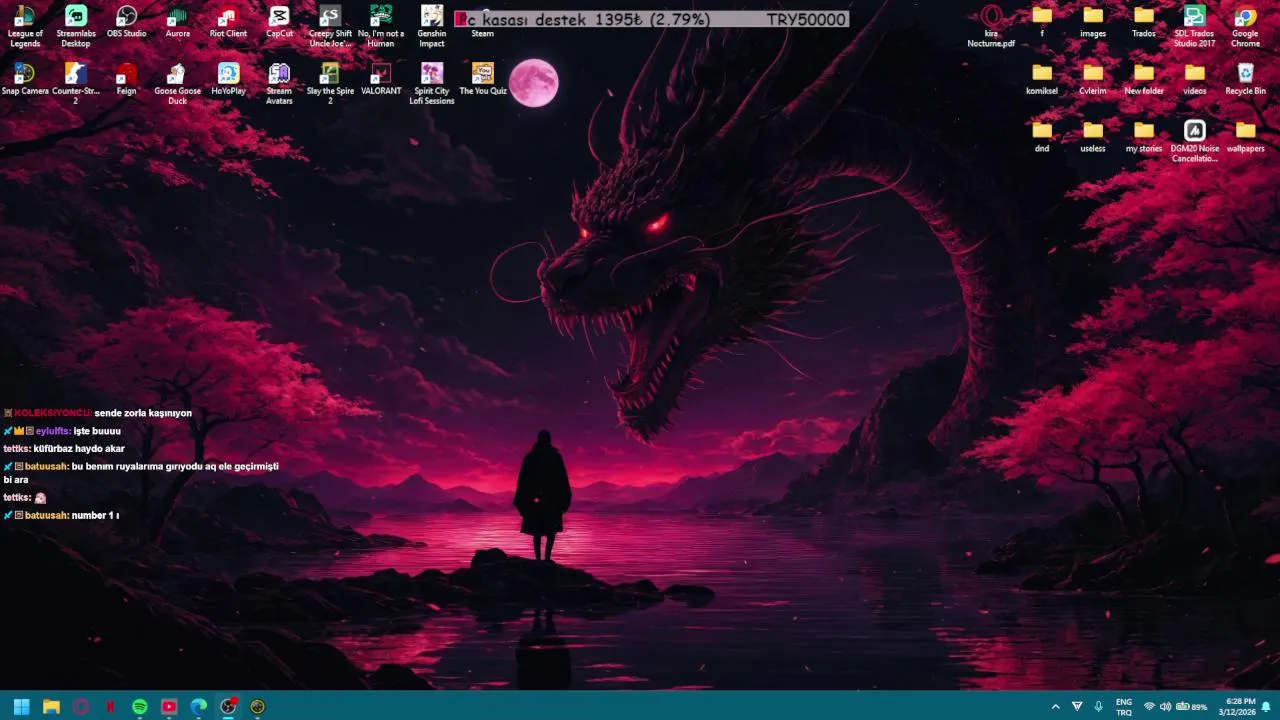Viewport: 1280px width, 720px height.
Task: Click the No, I'm not a Human icon
Action: pos(381,26)
